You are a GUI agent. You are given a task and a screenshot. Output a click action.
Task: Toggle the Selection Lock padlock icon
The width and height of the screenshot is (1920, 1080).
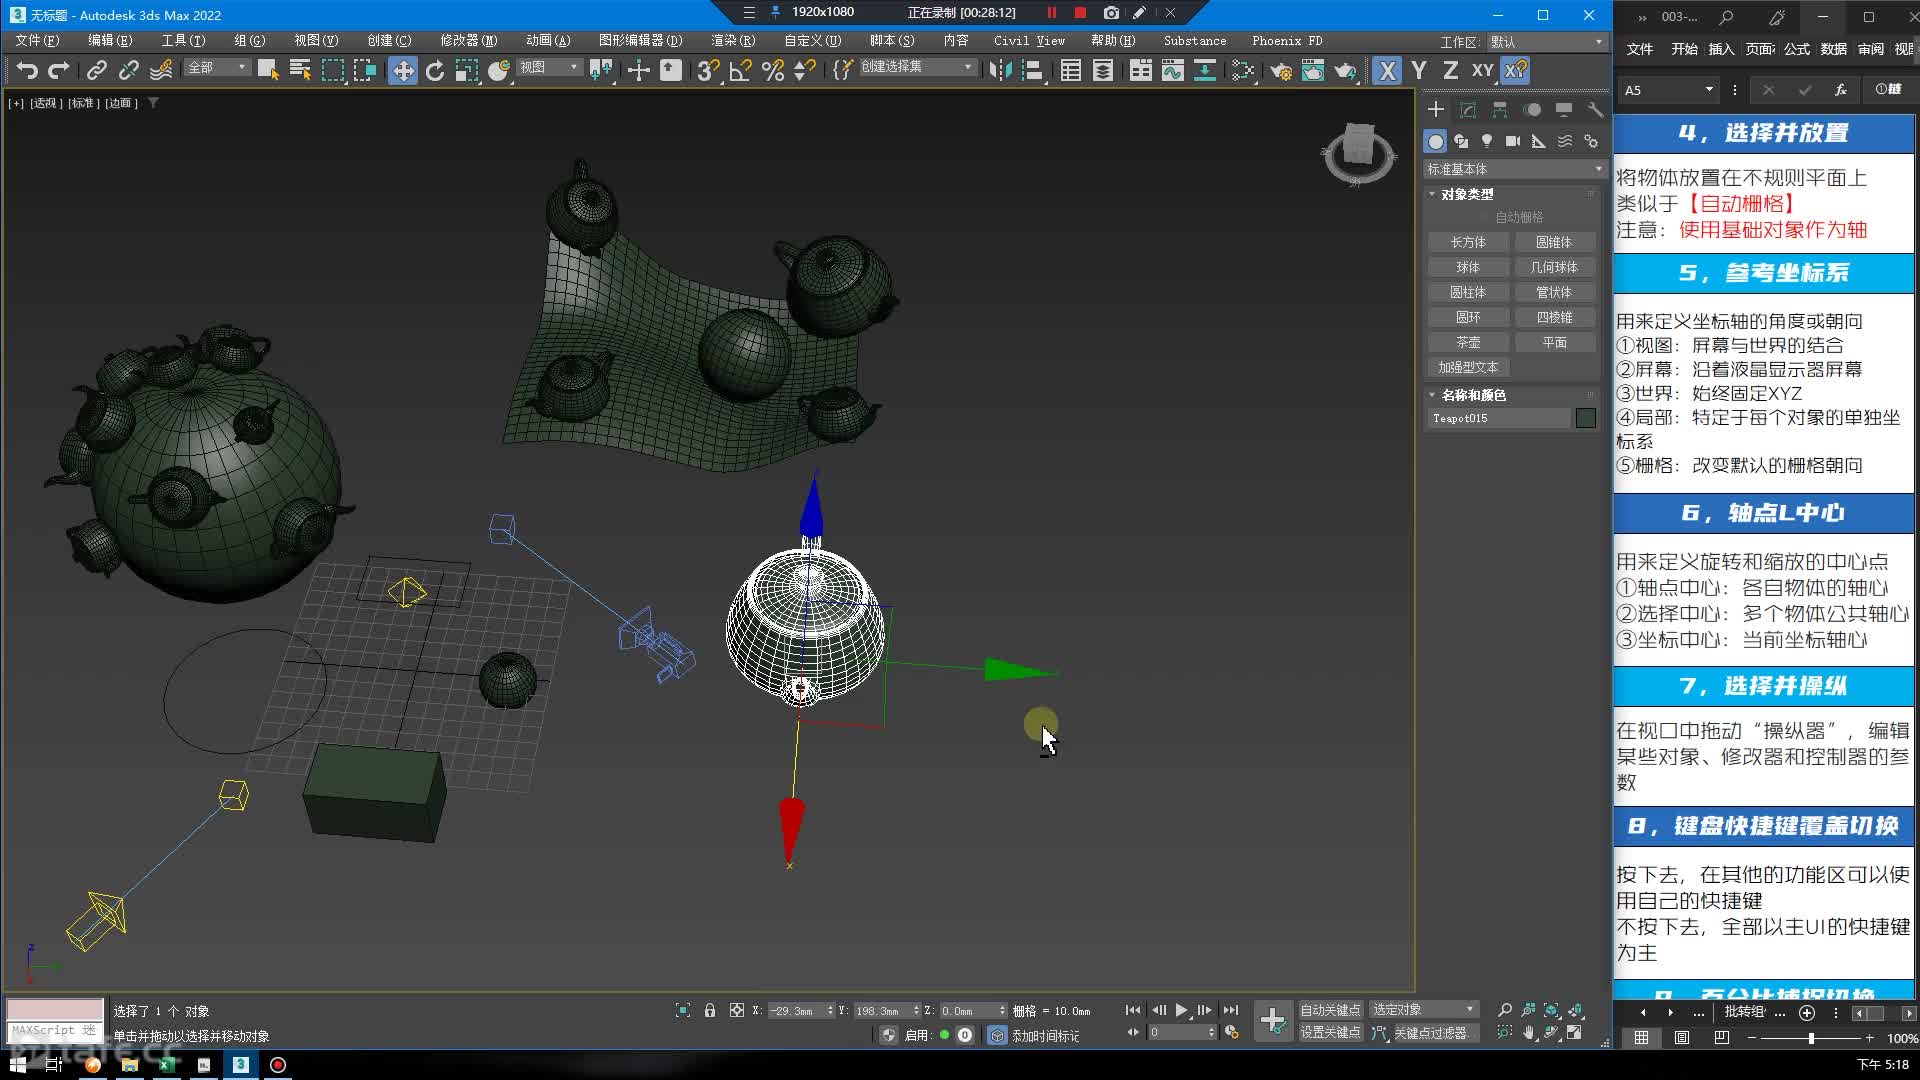click(710, 1010)
